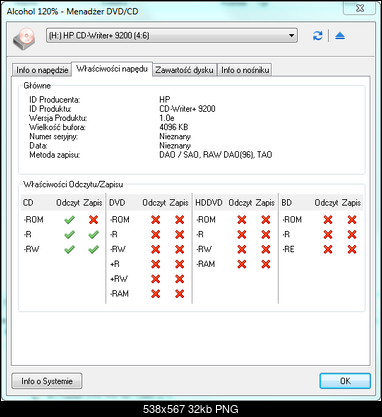Click the CD -RW read checkmark
Screen dimensions: 382x417
69,249
